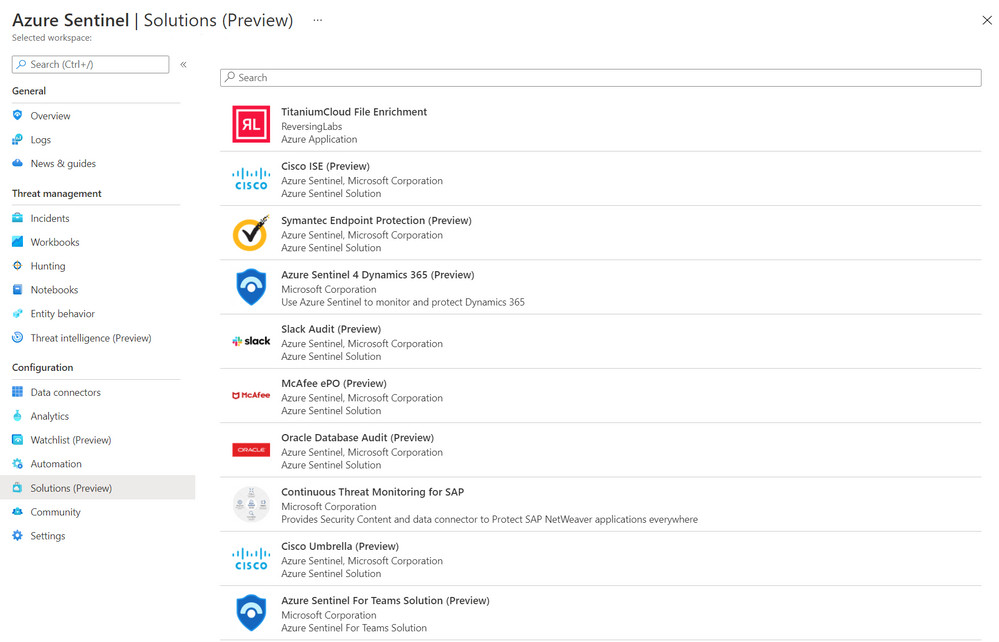Open Cisco ISE (Preview) solution

tap(325, 166)
